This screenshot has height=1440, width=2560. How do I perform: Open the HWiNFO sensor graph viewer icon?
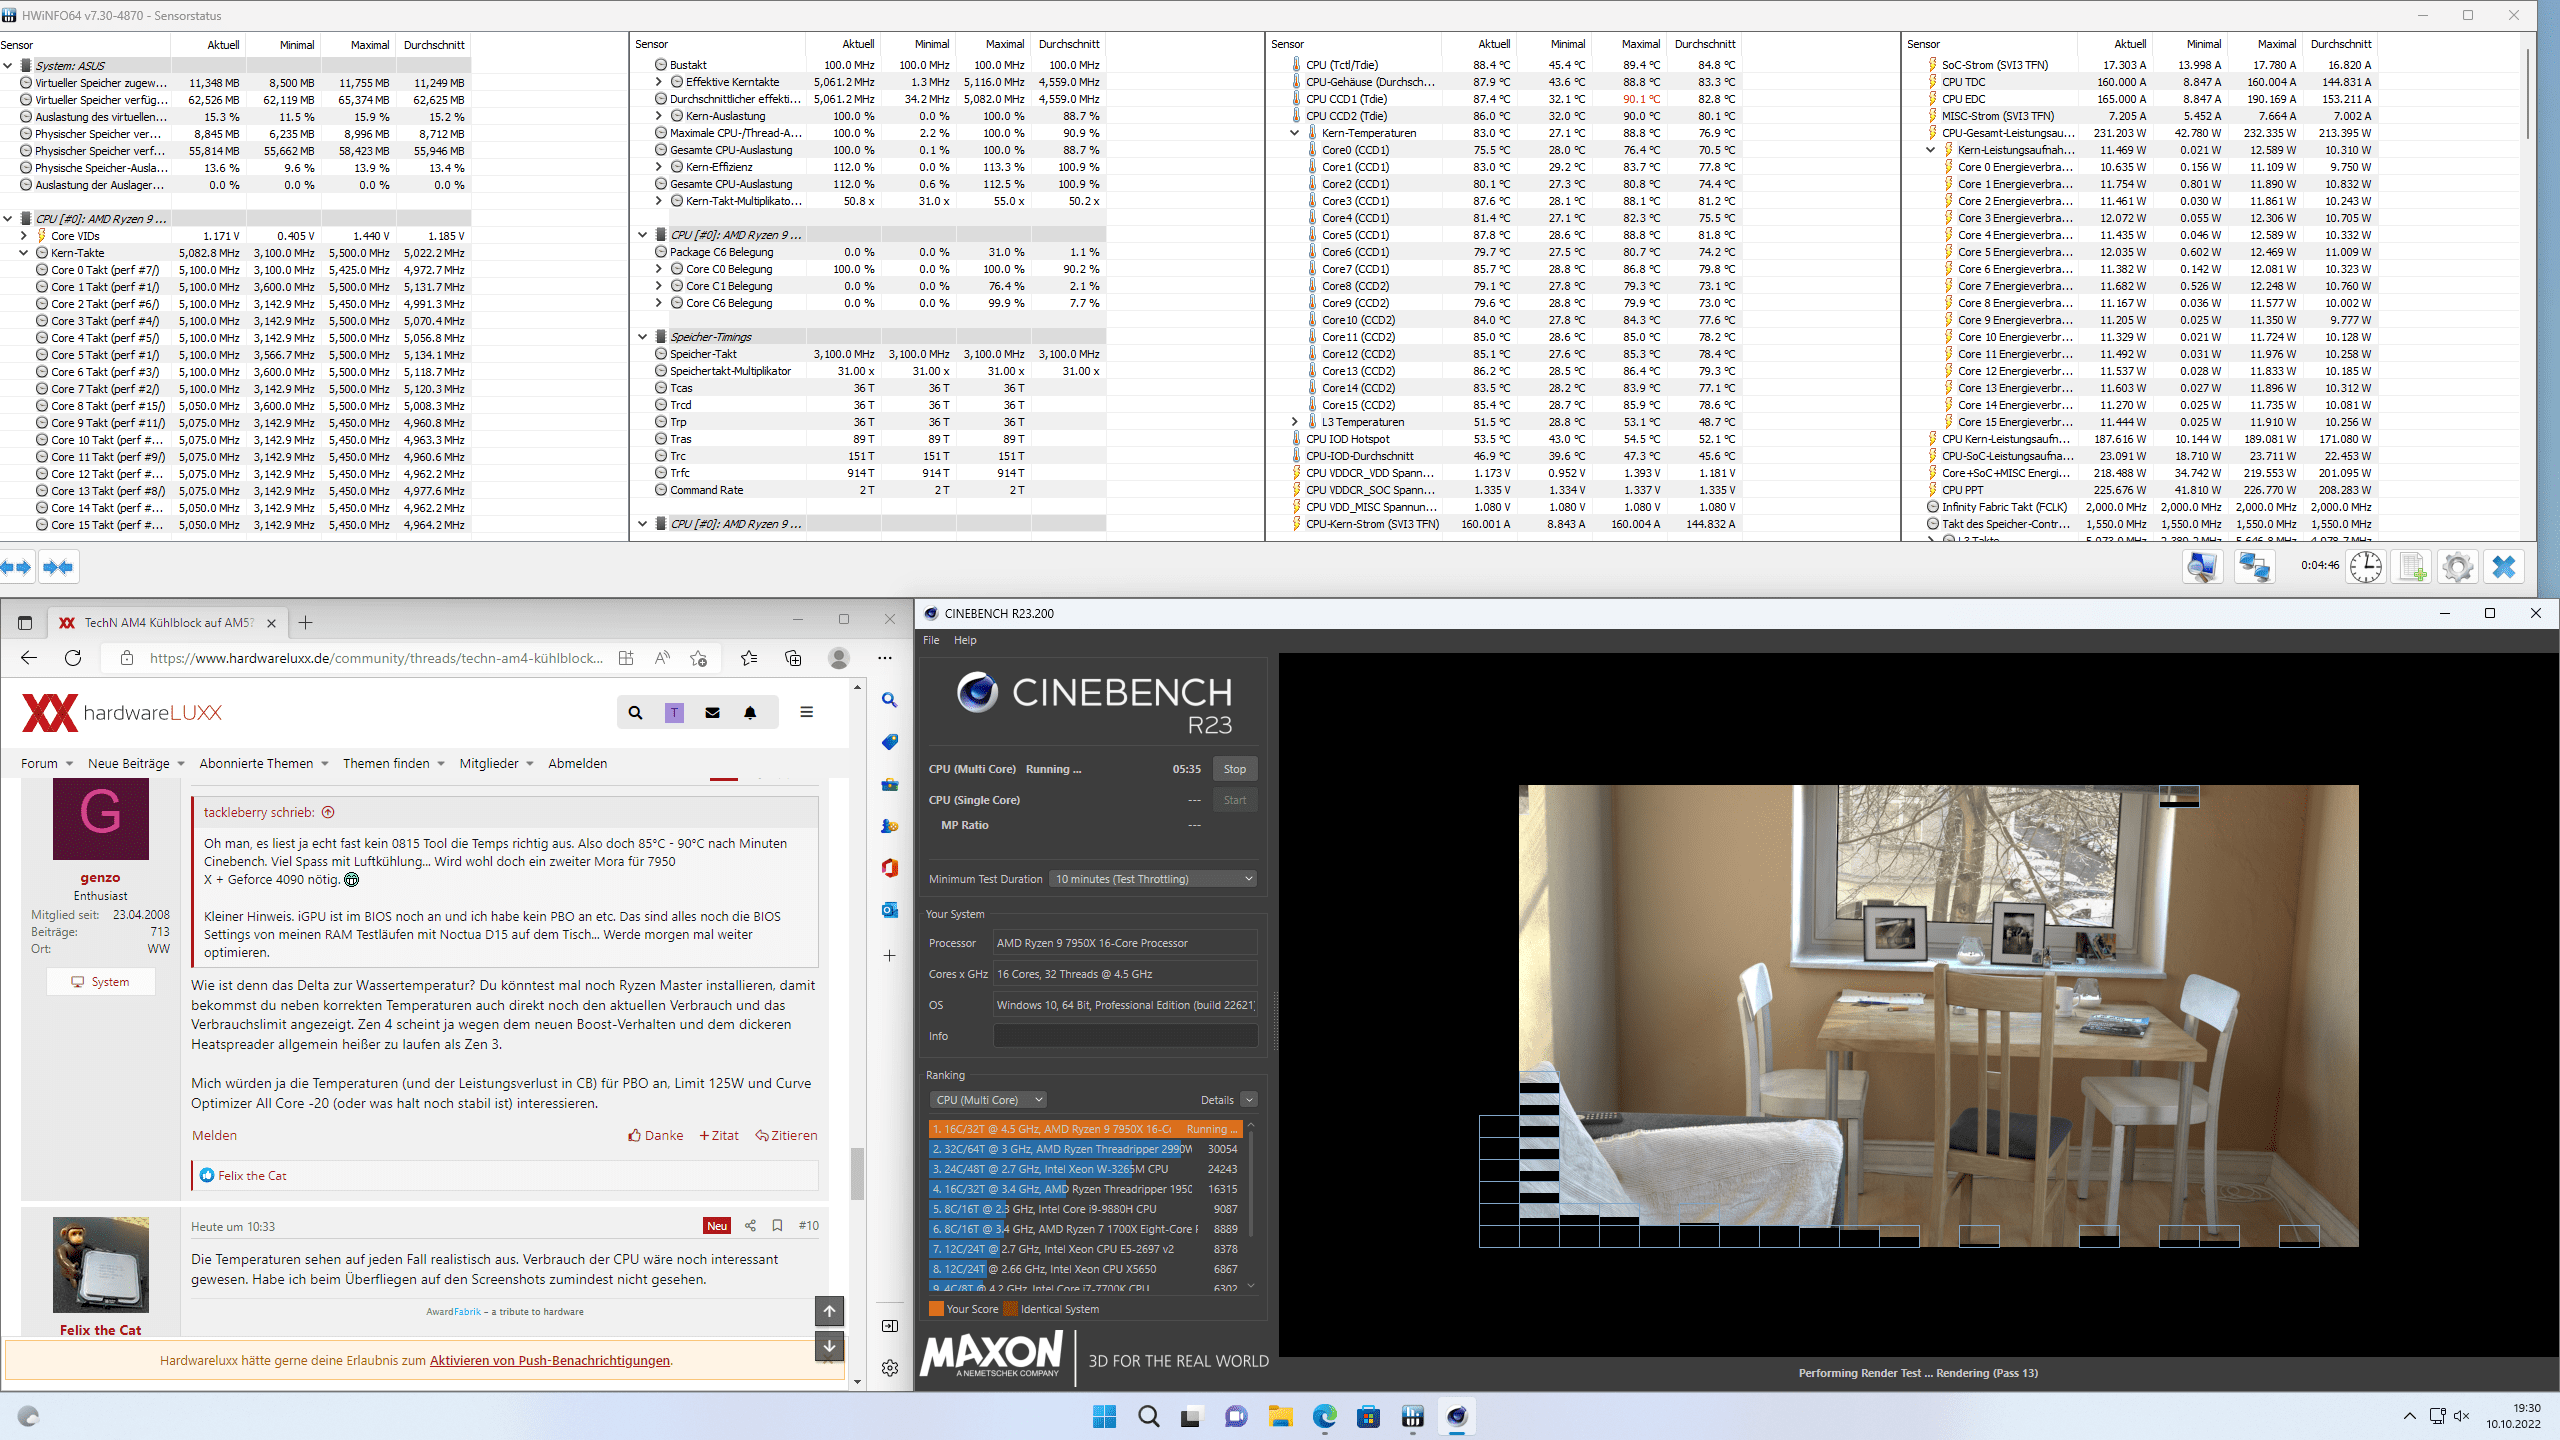coord(2201,567)
